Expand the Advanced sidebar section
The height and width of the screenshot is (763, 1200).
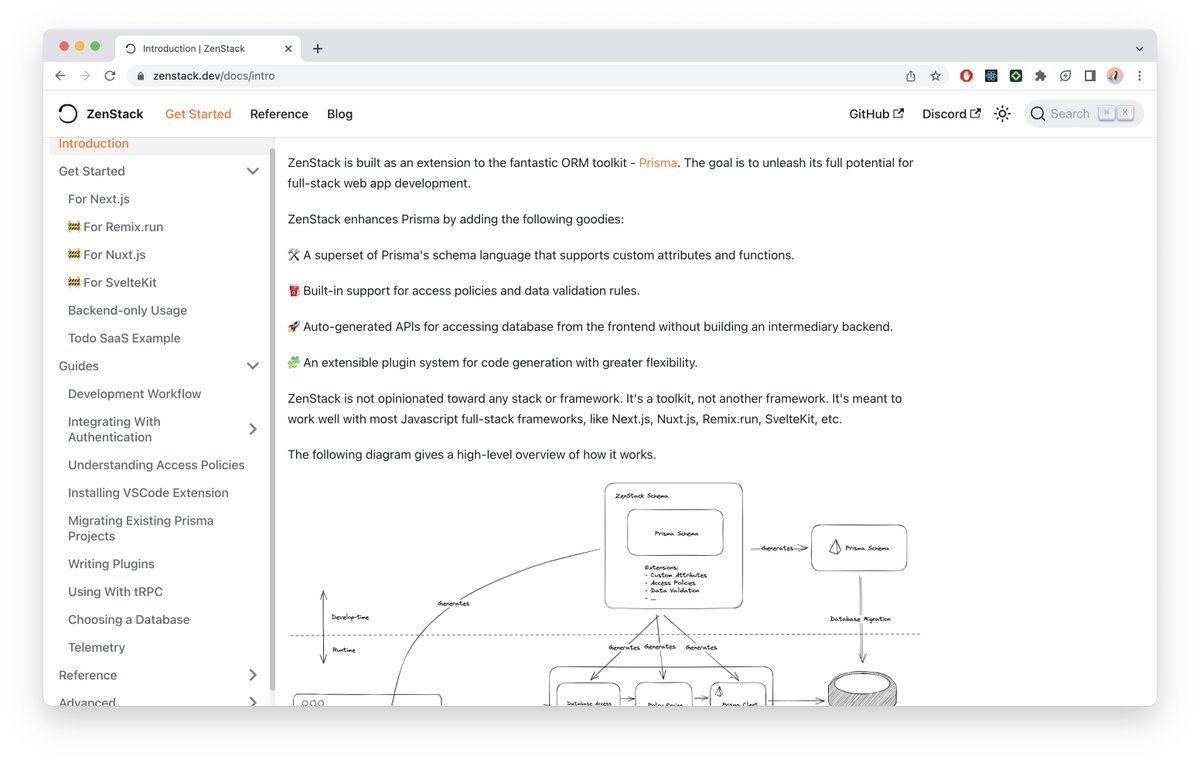pos(253,702)
